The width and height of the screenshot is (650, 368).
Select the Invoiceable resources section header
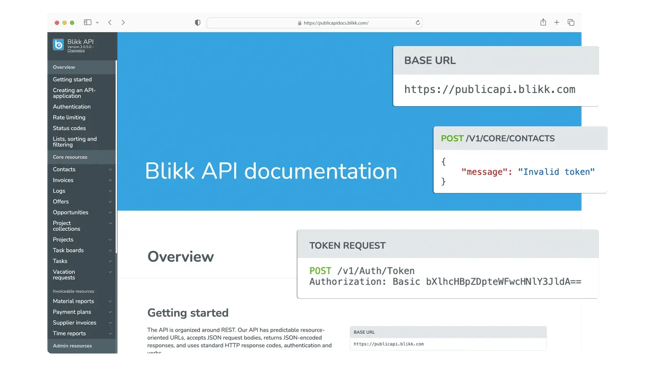73,291
